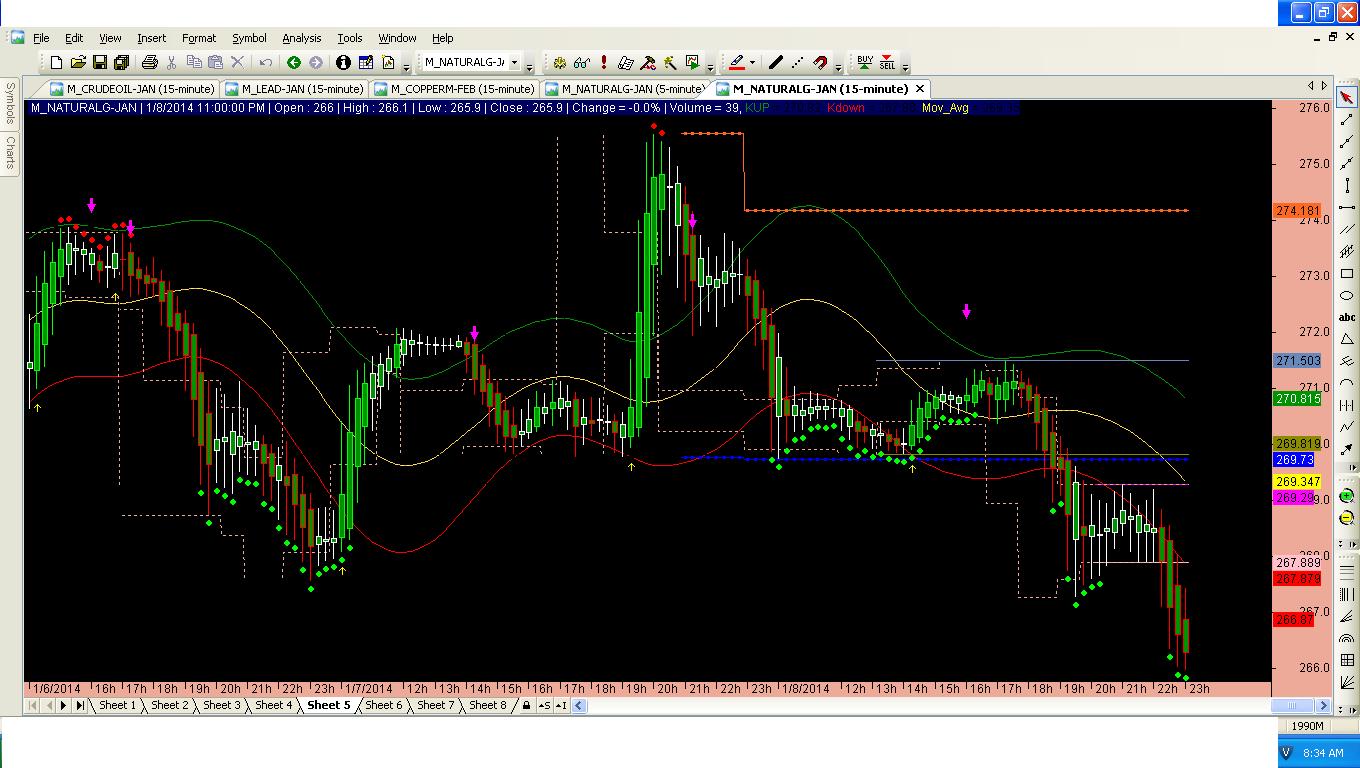The width and height of the screenshot is (1360, 768).
Task: Toggle the S button beside sheet tabs
Action: [544, 705]
